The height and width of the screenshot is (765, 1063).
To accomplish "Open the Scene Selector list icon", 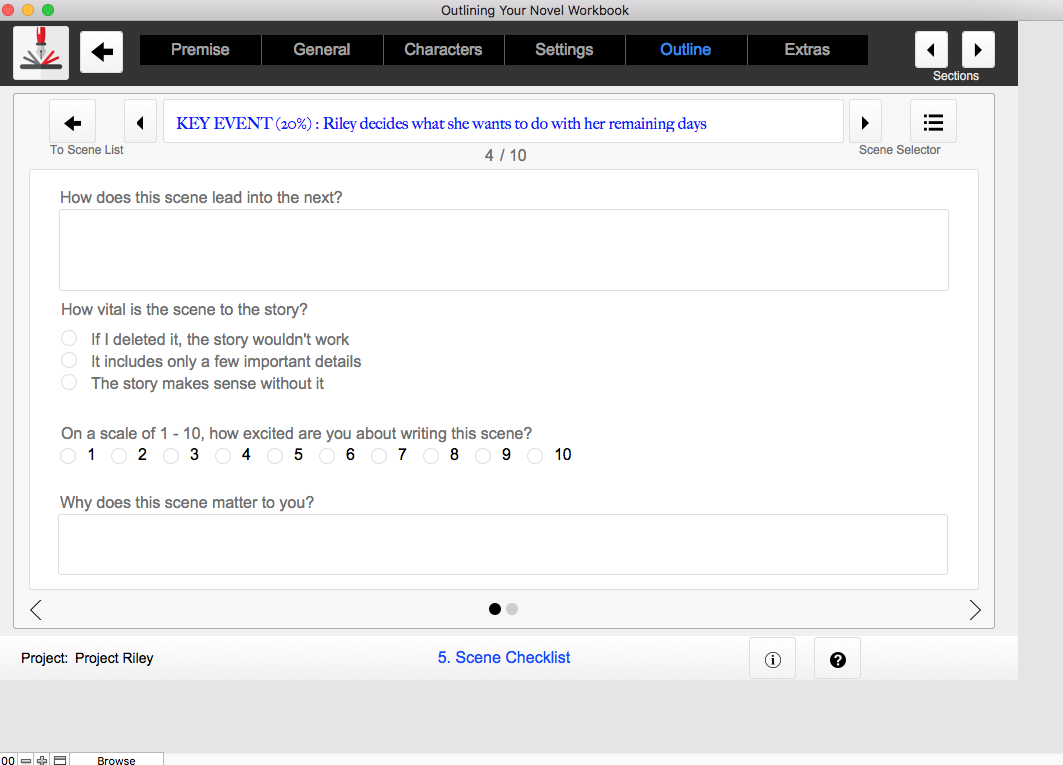I will click(x=933, y=122).
